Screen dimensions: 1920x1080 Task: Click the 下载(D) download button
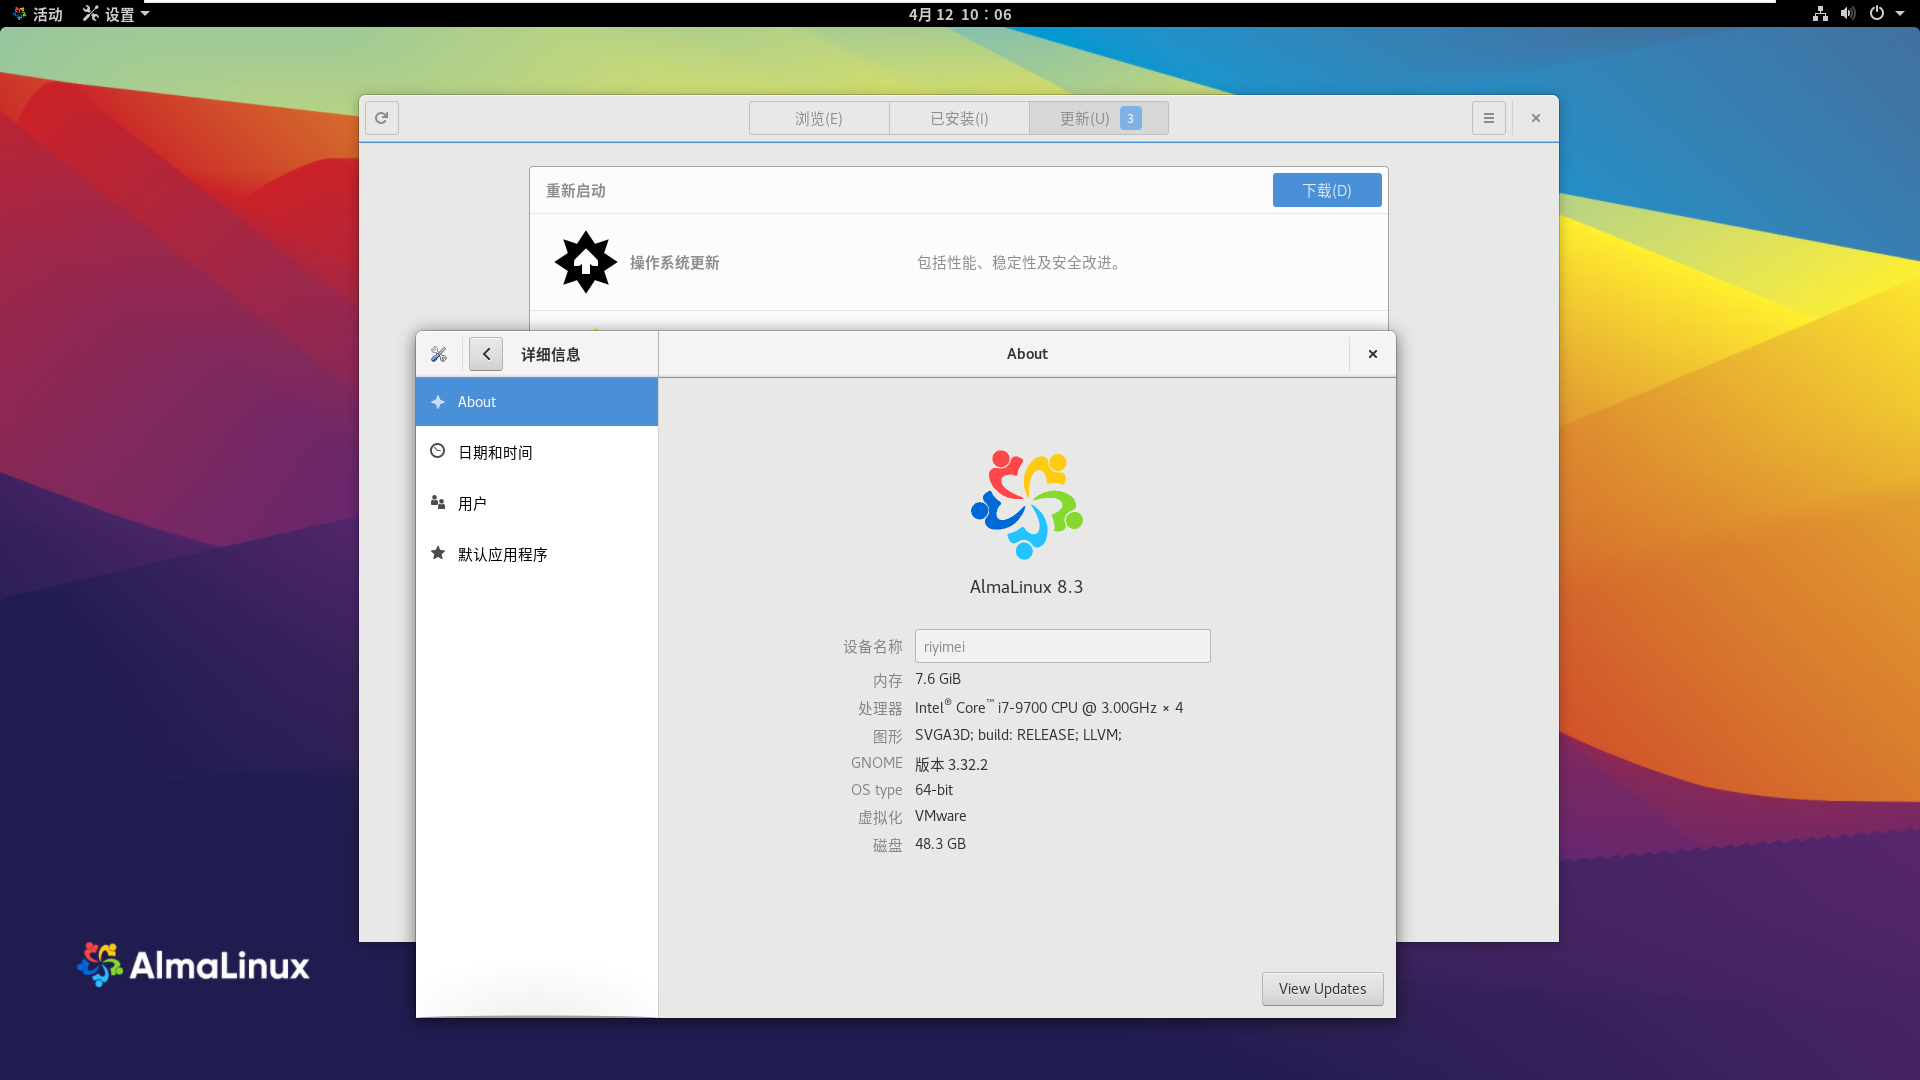pyautogui.click(x=1326, y=190)
